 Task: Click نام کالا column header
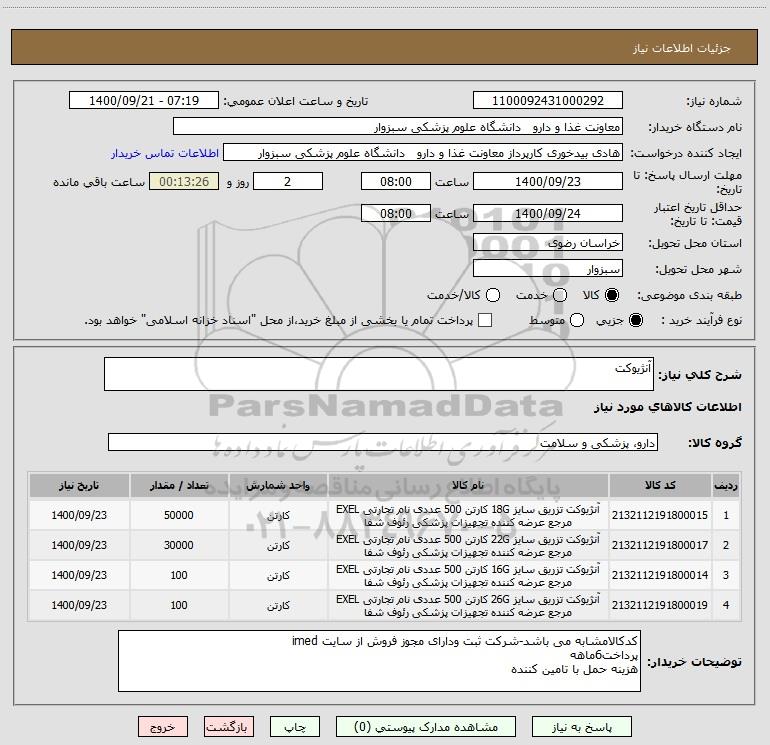[468, 485]
